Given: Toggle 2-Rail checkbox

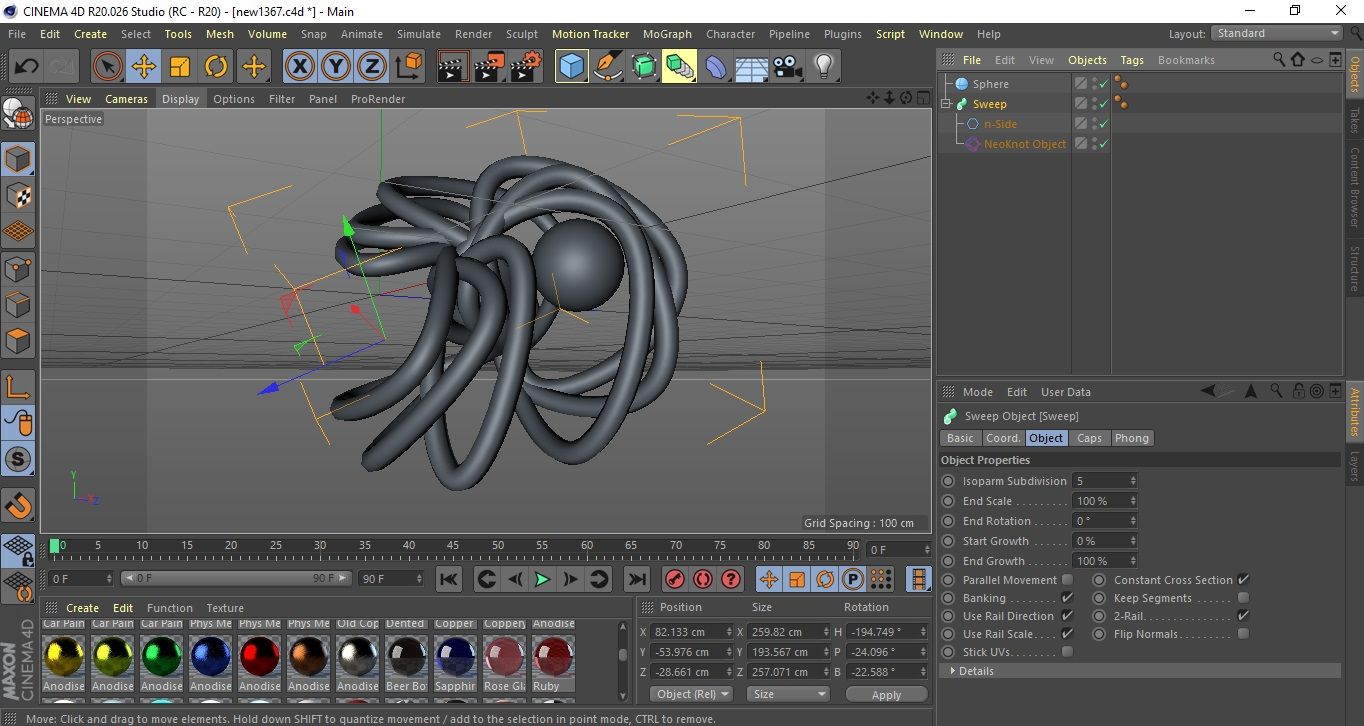Looking at the screenshot, I should point(1243,616).
